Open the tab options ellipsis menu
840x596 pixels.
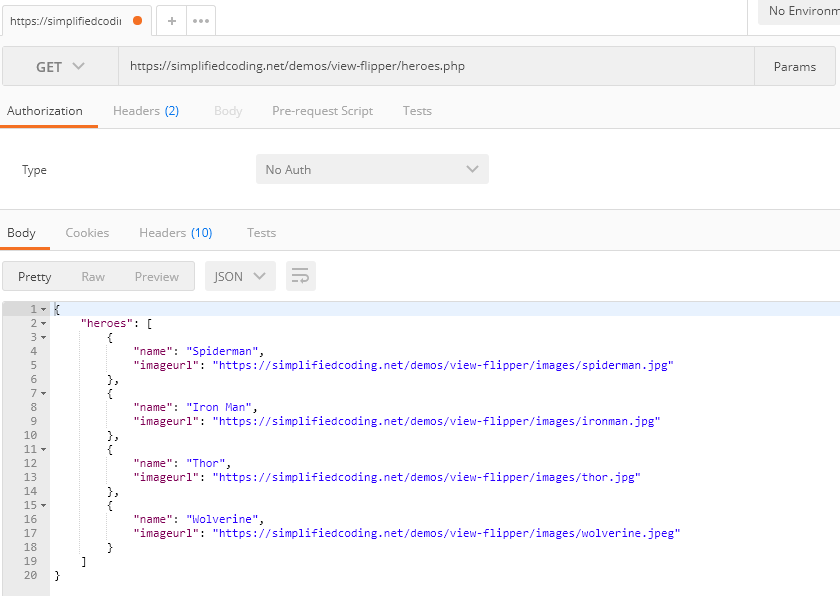coord(201,21)
